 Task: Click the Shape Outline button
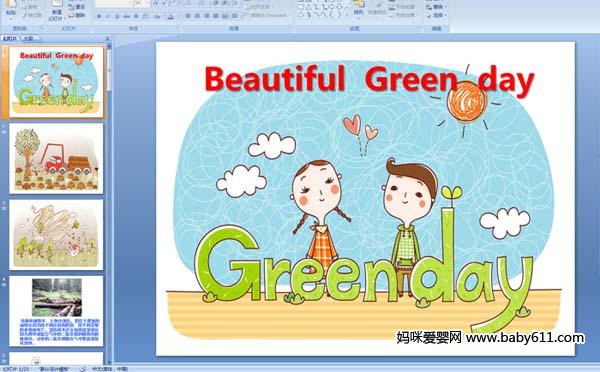click(402, 7)
